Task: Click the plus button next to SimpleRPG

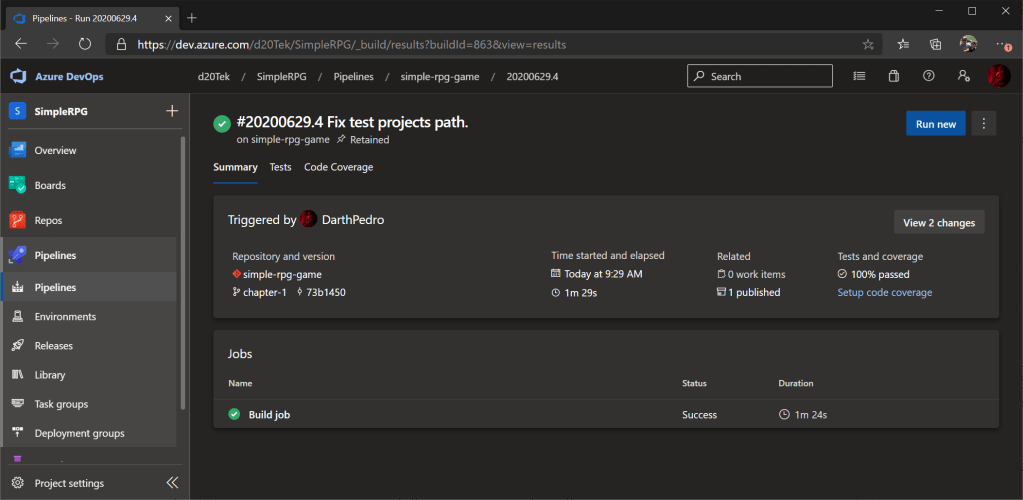Action: pyautogui.click(x=171, y=111)
